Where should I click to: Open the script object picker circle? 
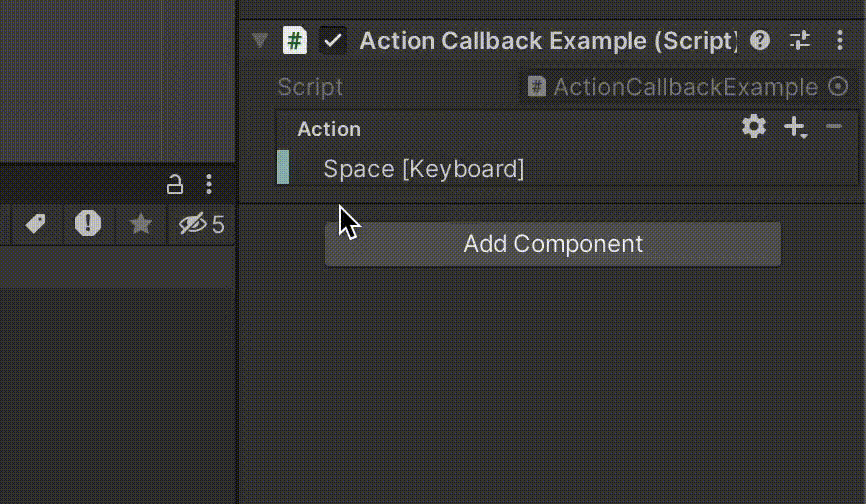(x=840, y=87)
